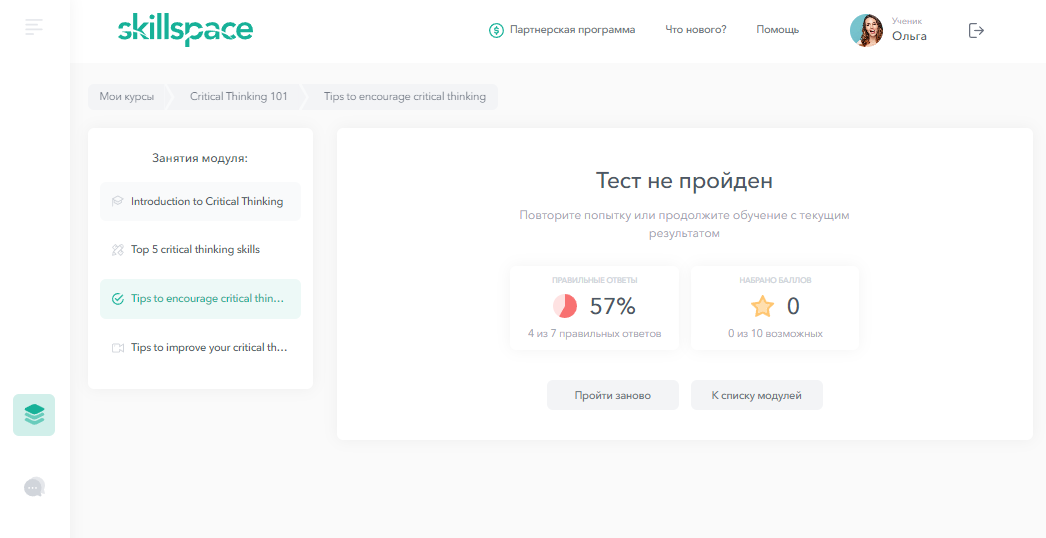Click the pie chart progress icon
This screenshot has width=1046, height=538.
tap(565, 306)
